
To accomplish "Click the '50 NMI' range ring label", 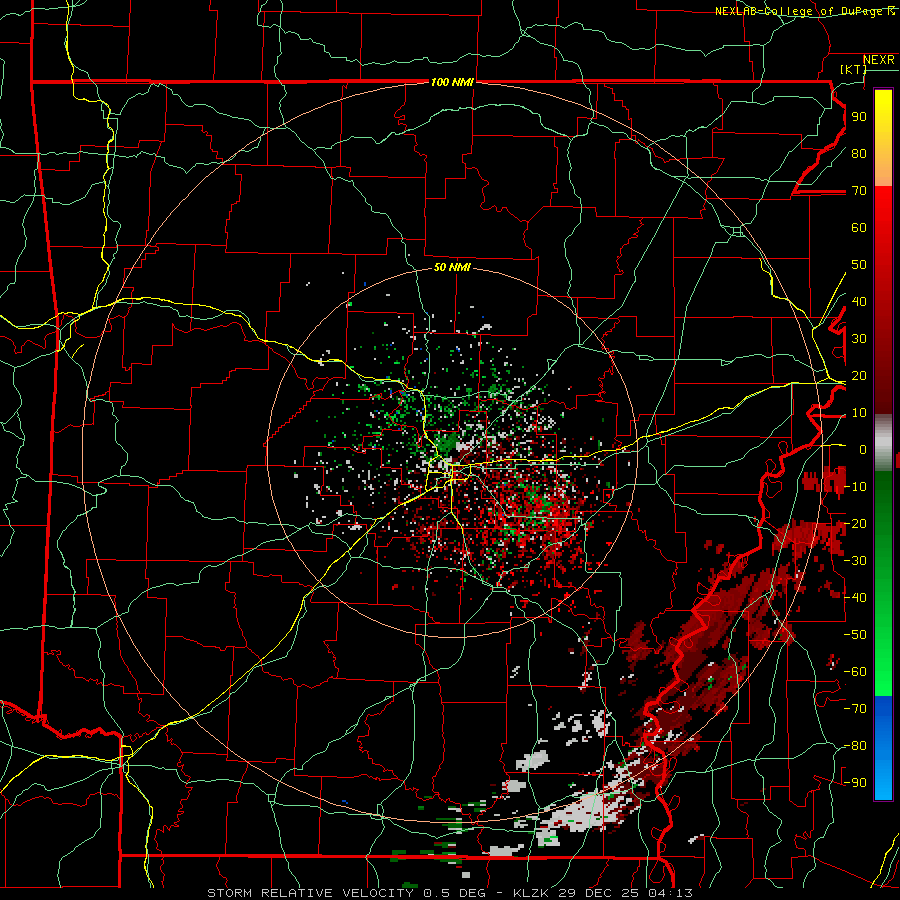I will click(452, 267).
